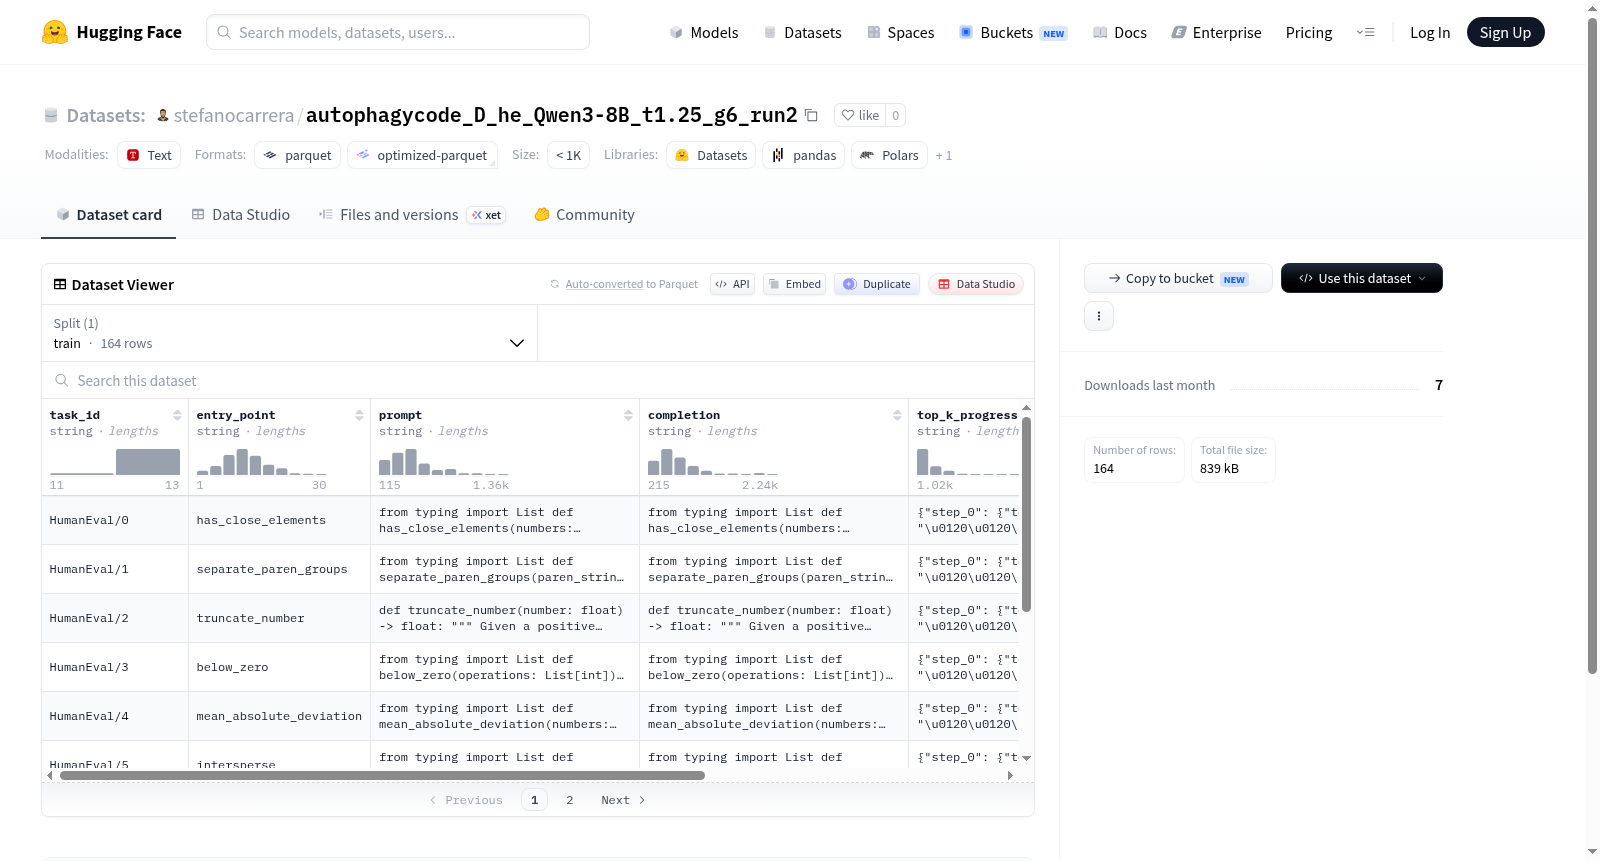Screen dimensions: 1600x861
Task: Click the Datasets breadcrumb label
Action: [x=106, y=115]
